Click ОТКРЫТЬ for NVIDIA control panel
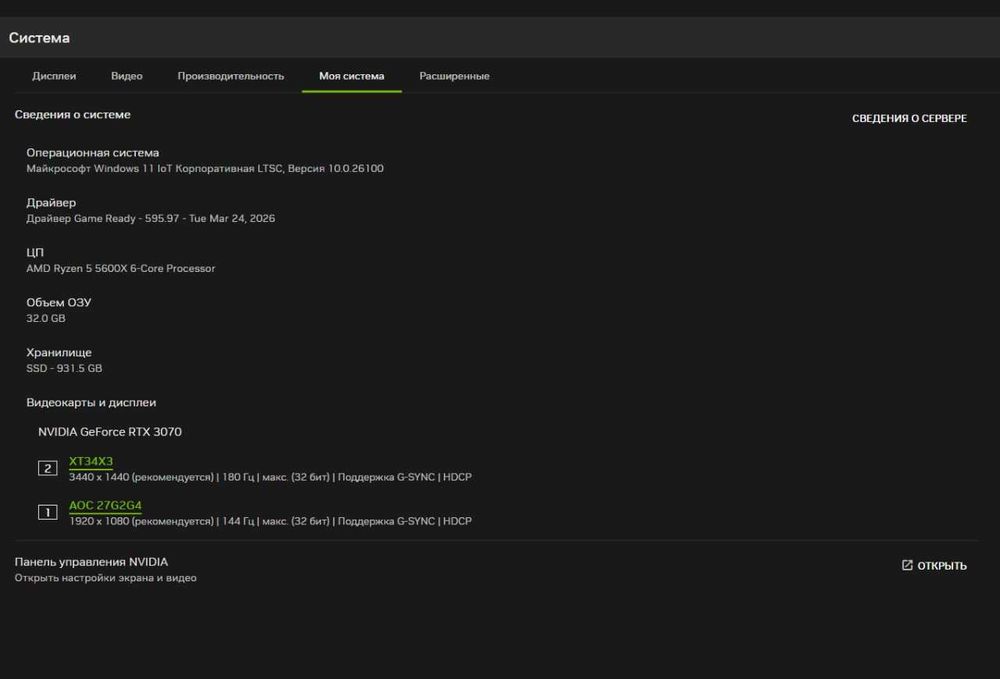This screenshot has width=1000, height=679. coord(934,566)
